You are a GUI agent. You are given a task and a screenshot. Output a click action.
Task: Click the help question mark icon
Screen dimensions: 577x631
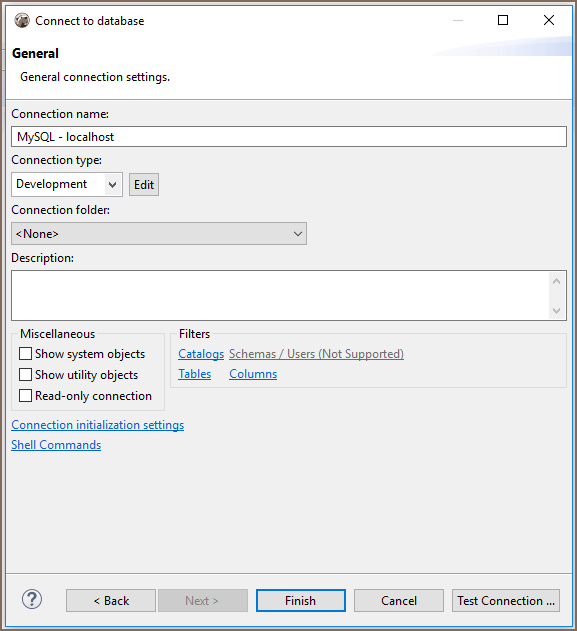click(32, 599)
